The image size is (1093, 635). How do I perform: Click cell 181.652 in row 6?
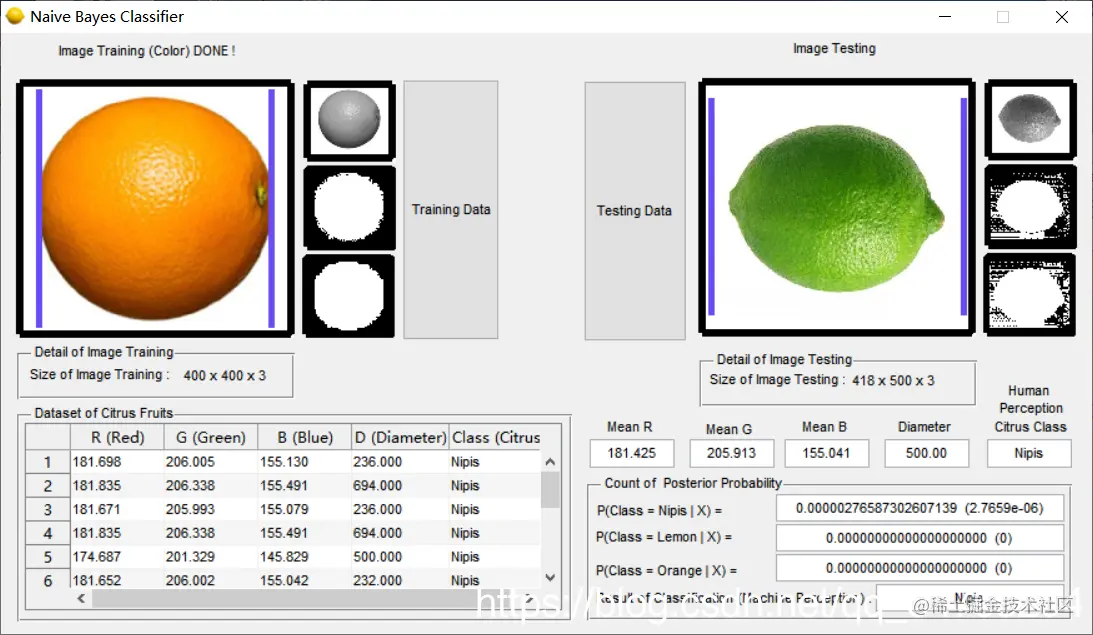117,580
